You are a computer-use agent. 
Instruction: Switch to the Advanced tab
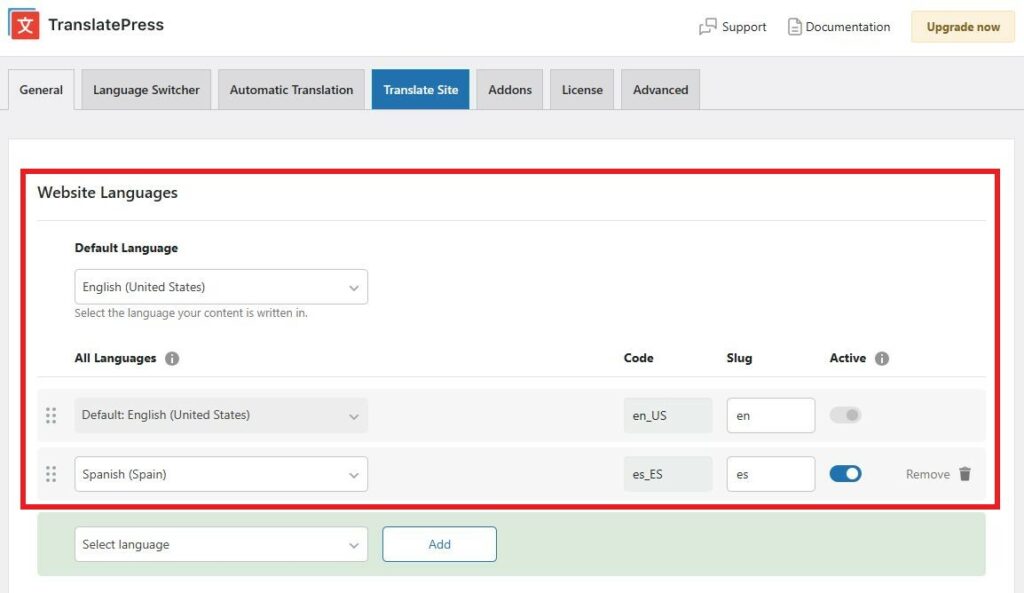coord(660,89)
